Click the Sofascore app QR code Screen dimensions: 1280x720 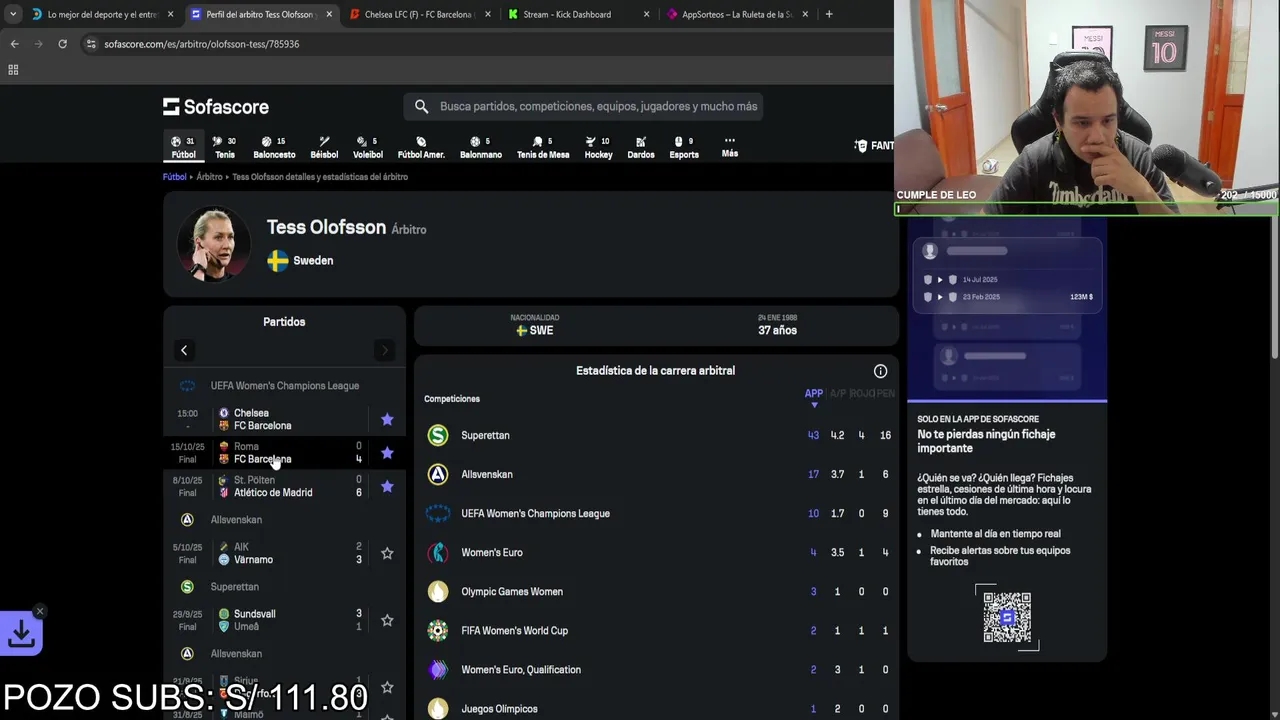(x=1007, y=617)
